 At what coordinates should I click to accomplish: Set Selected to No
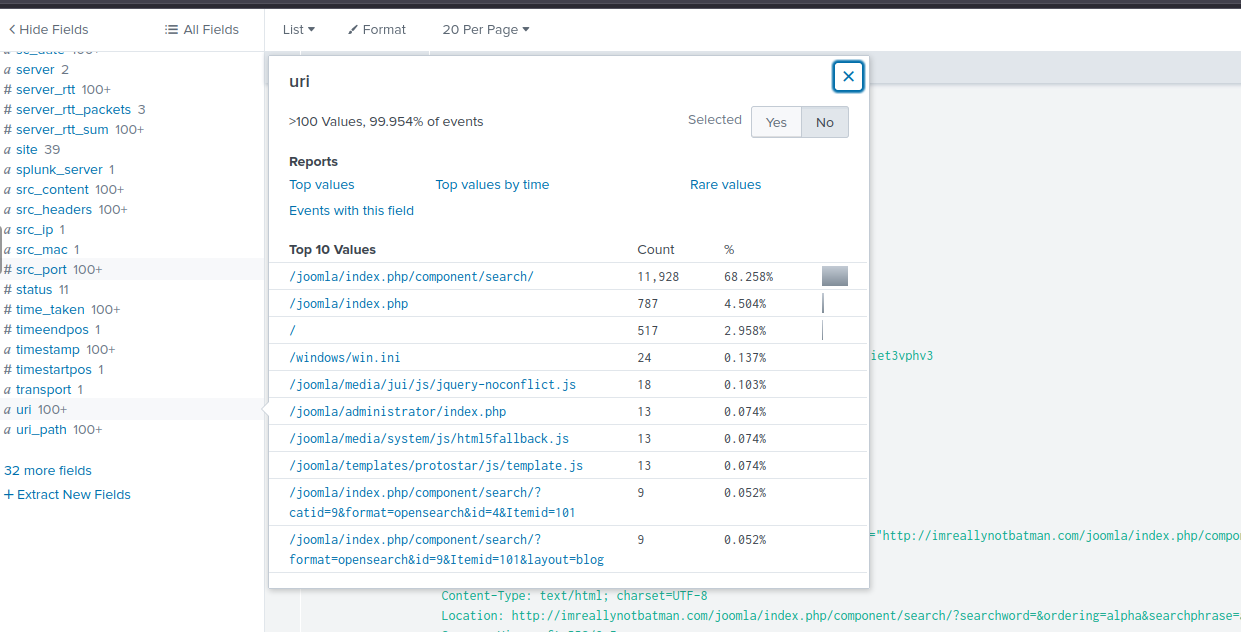click(x=824, y=122)
